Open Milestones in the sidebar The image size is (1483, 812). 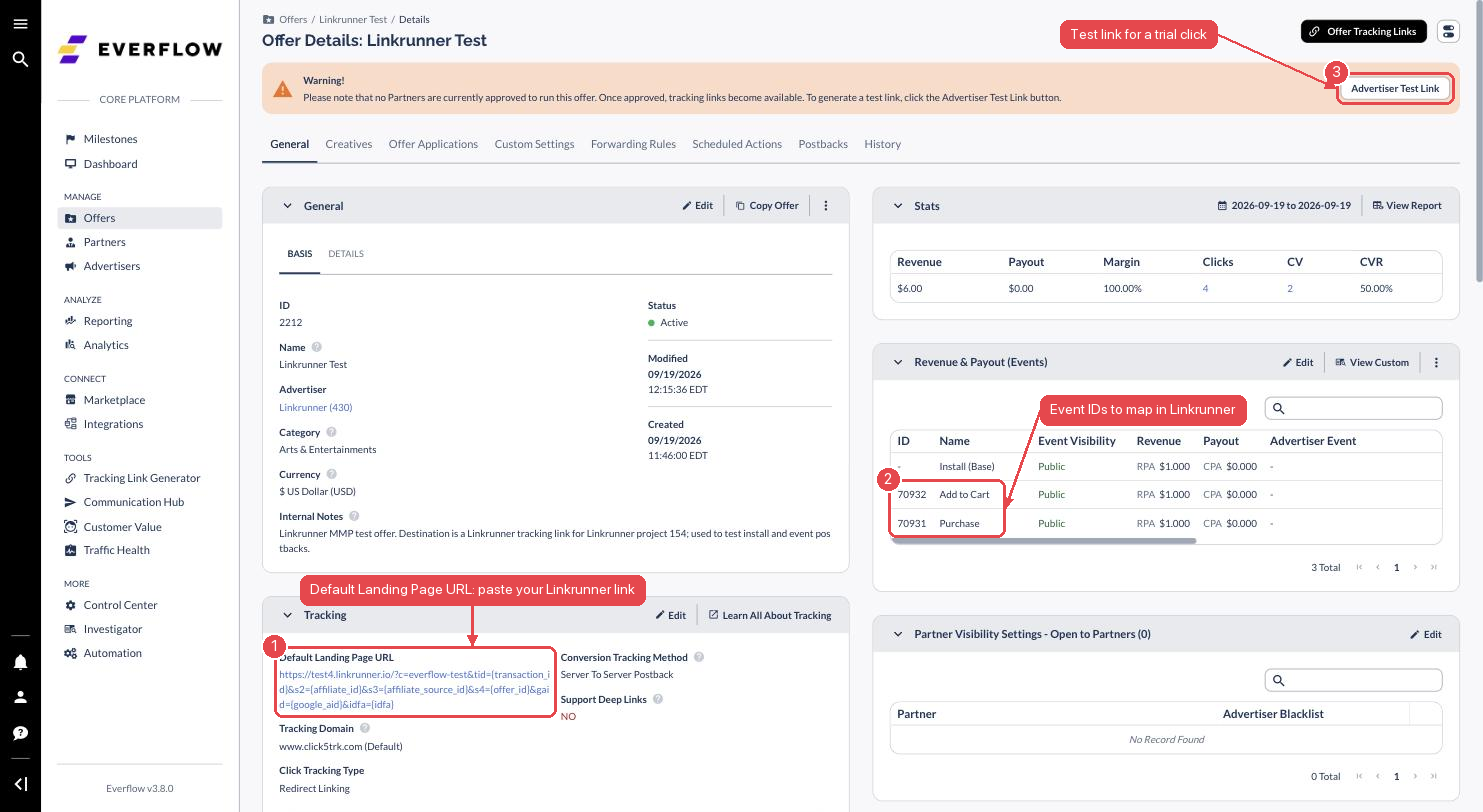pos(110,139)
